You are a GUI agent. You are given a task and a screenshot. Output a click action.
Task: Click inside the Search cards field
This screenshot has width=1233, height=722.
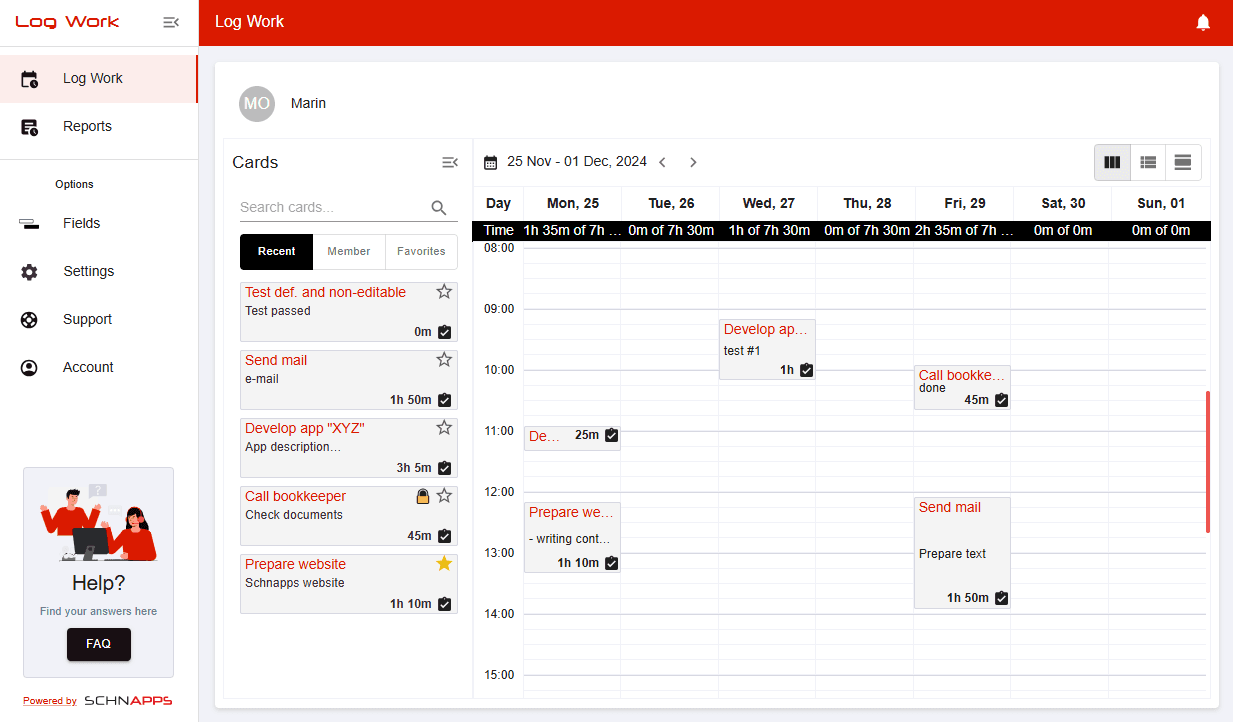pos(330,207)
